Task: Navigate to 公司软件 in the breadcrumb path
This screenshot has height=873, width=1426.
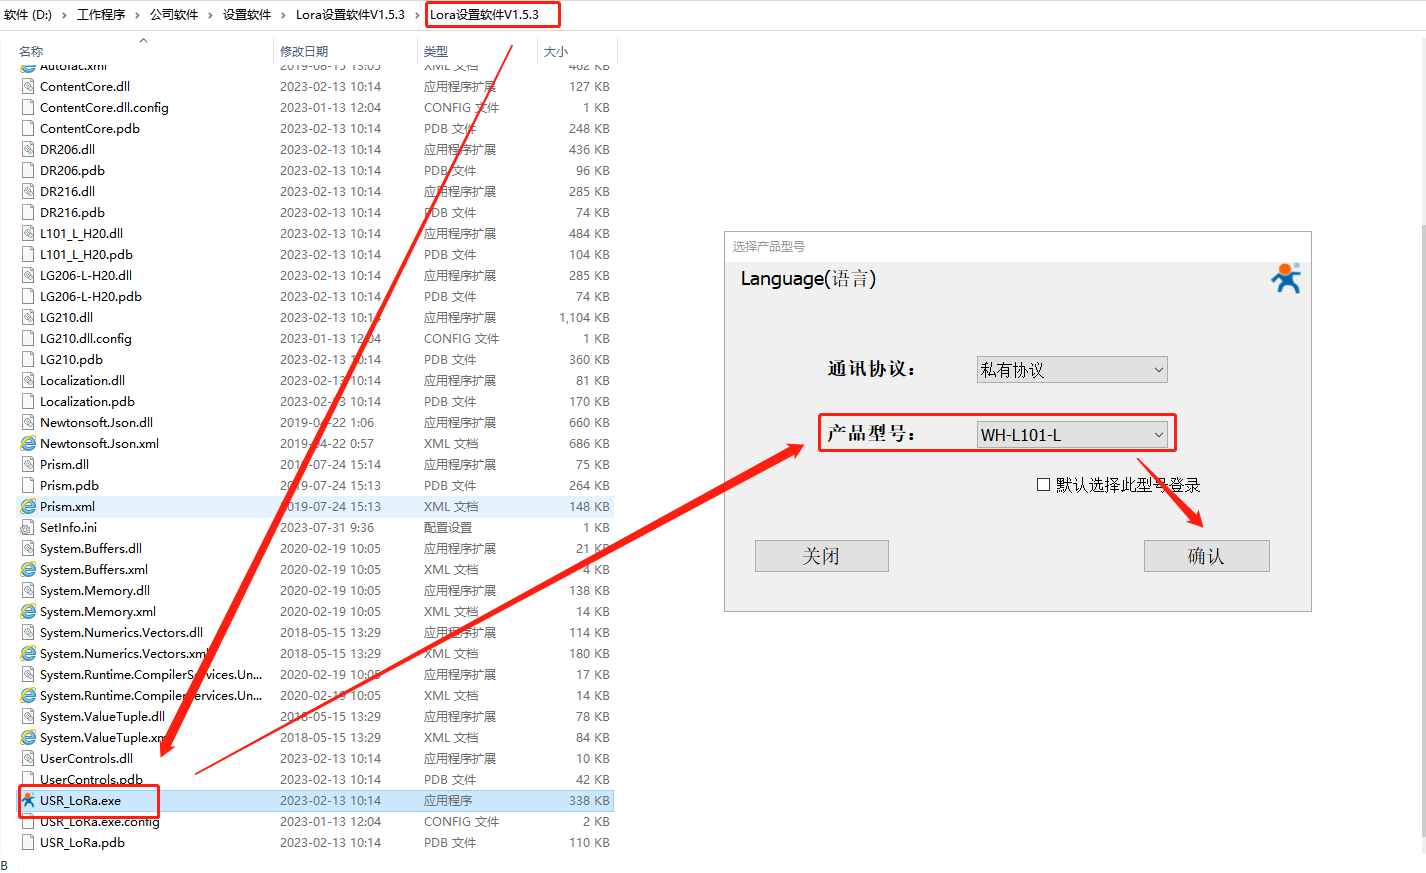Action: click(x=174, y=15)
